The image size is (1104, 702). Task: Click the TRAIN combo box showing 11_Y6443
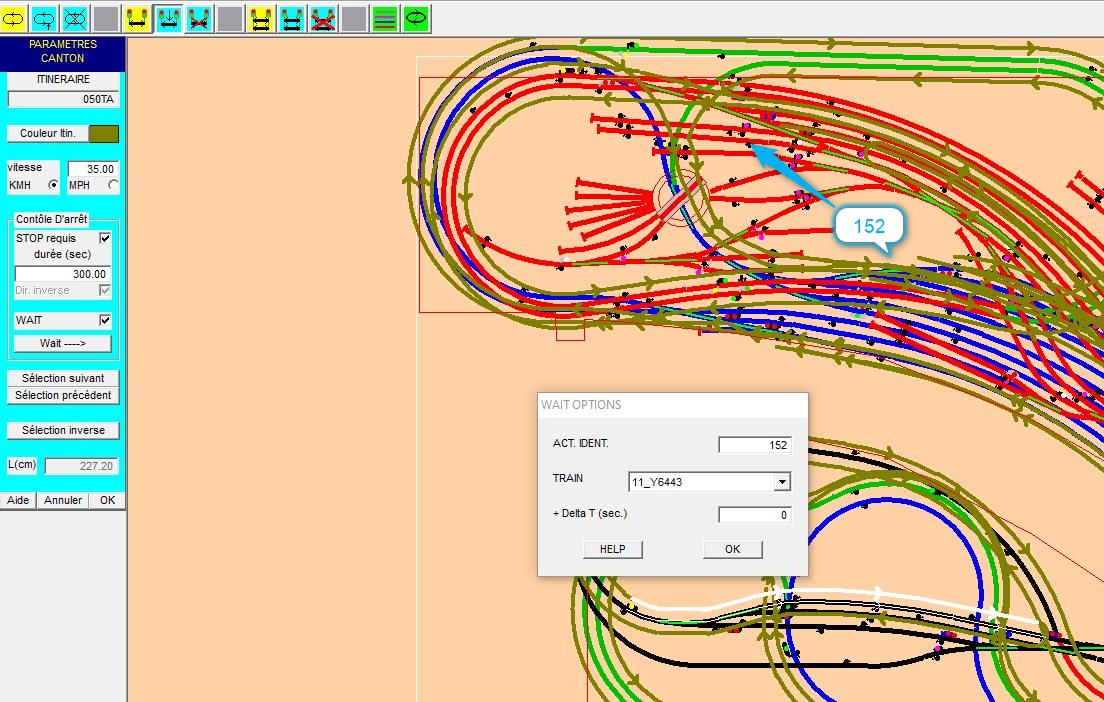[709, 482]
